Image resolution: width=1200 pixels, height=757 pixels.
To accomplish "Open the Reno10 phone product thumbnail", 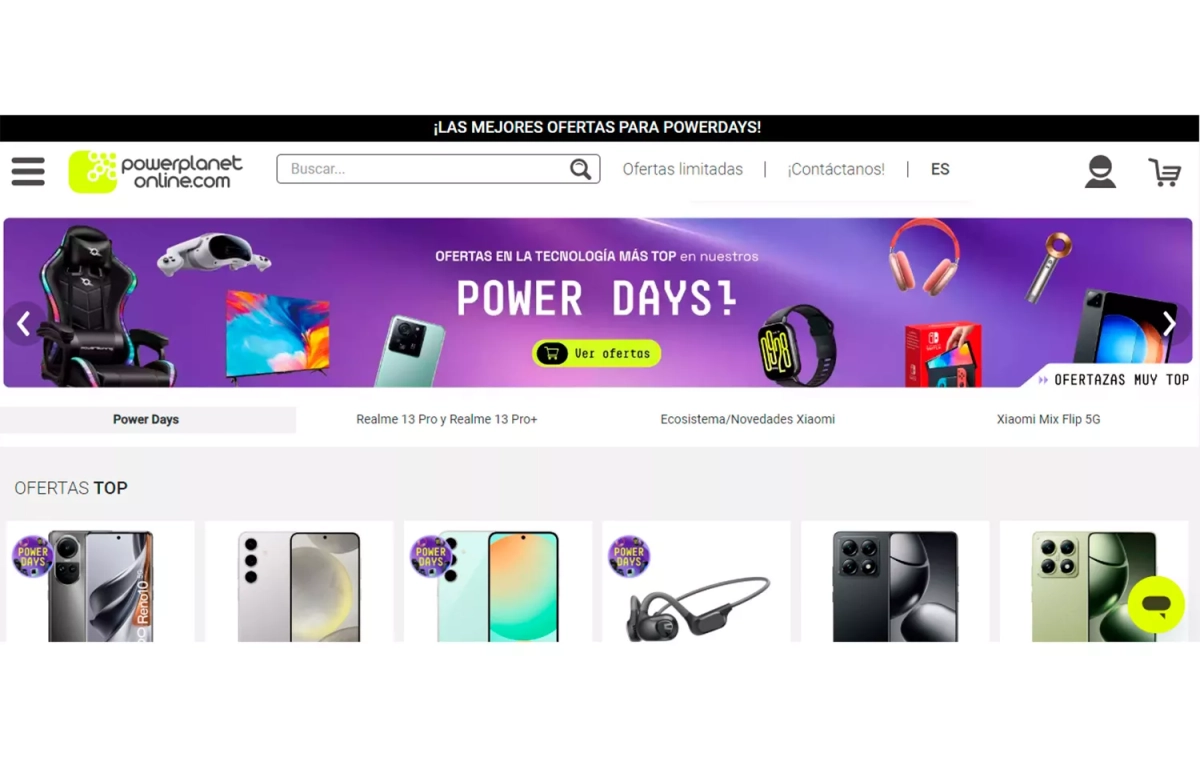I will click(100, 582).
